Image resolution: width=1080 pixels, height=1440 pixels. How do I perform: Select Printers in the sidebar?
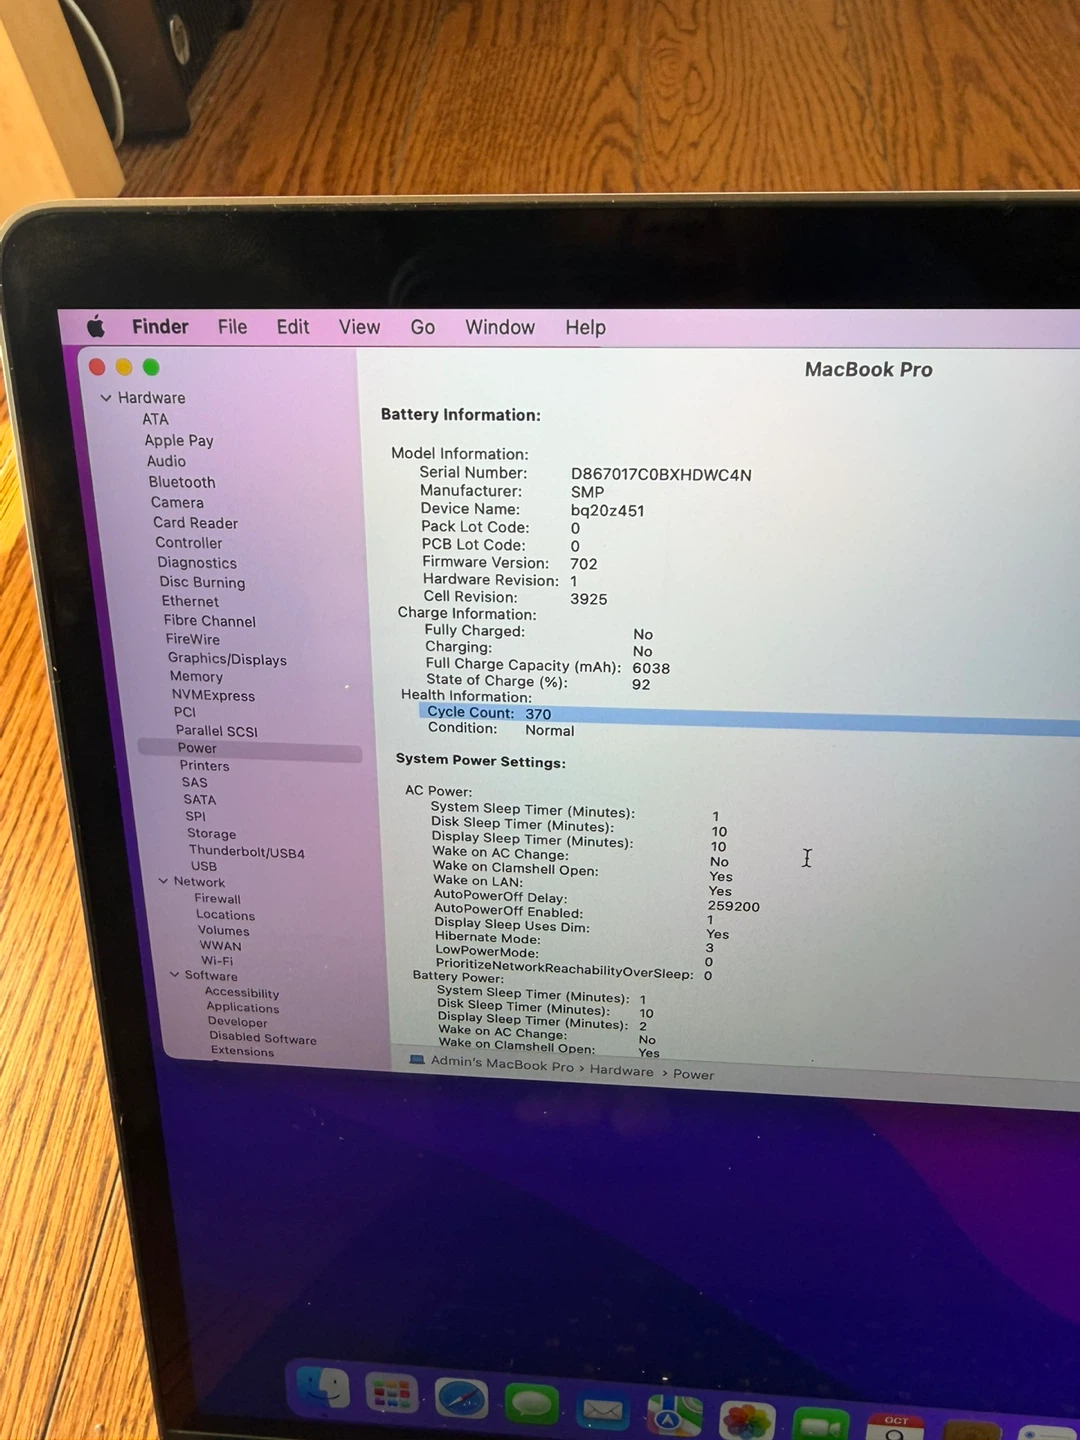coord(204,766)
